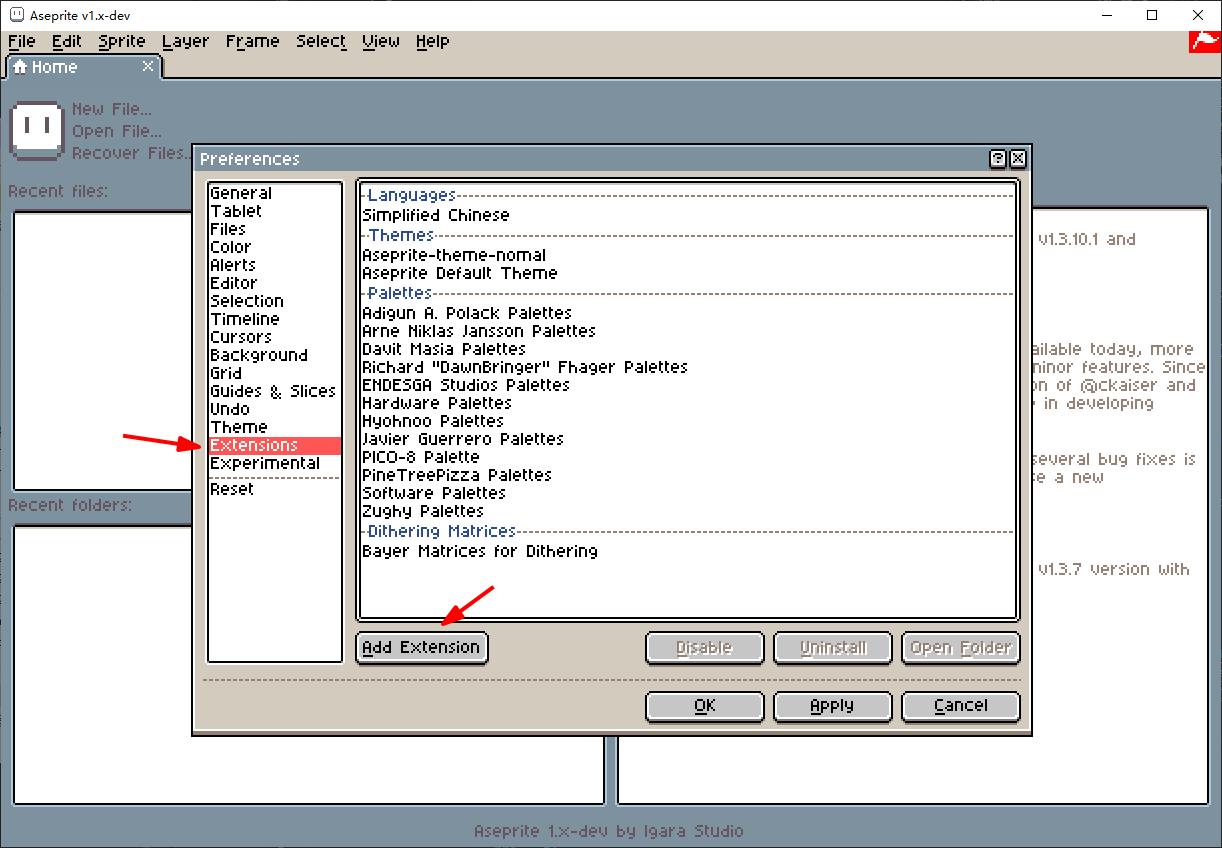Select Davit Masia Palettes
Screen dimensions: 1222x848
688,349
